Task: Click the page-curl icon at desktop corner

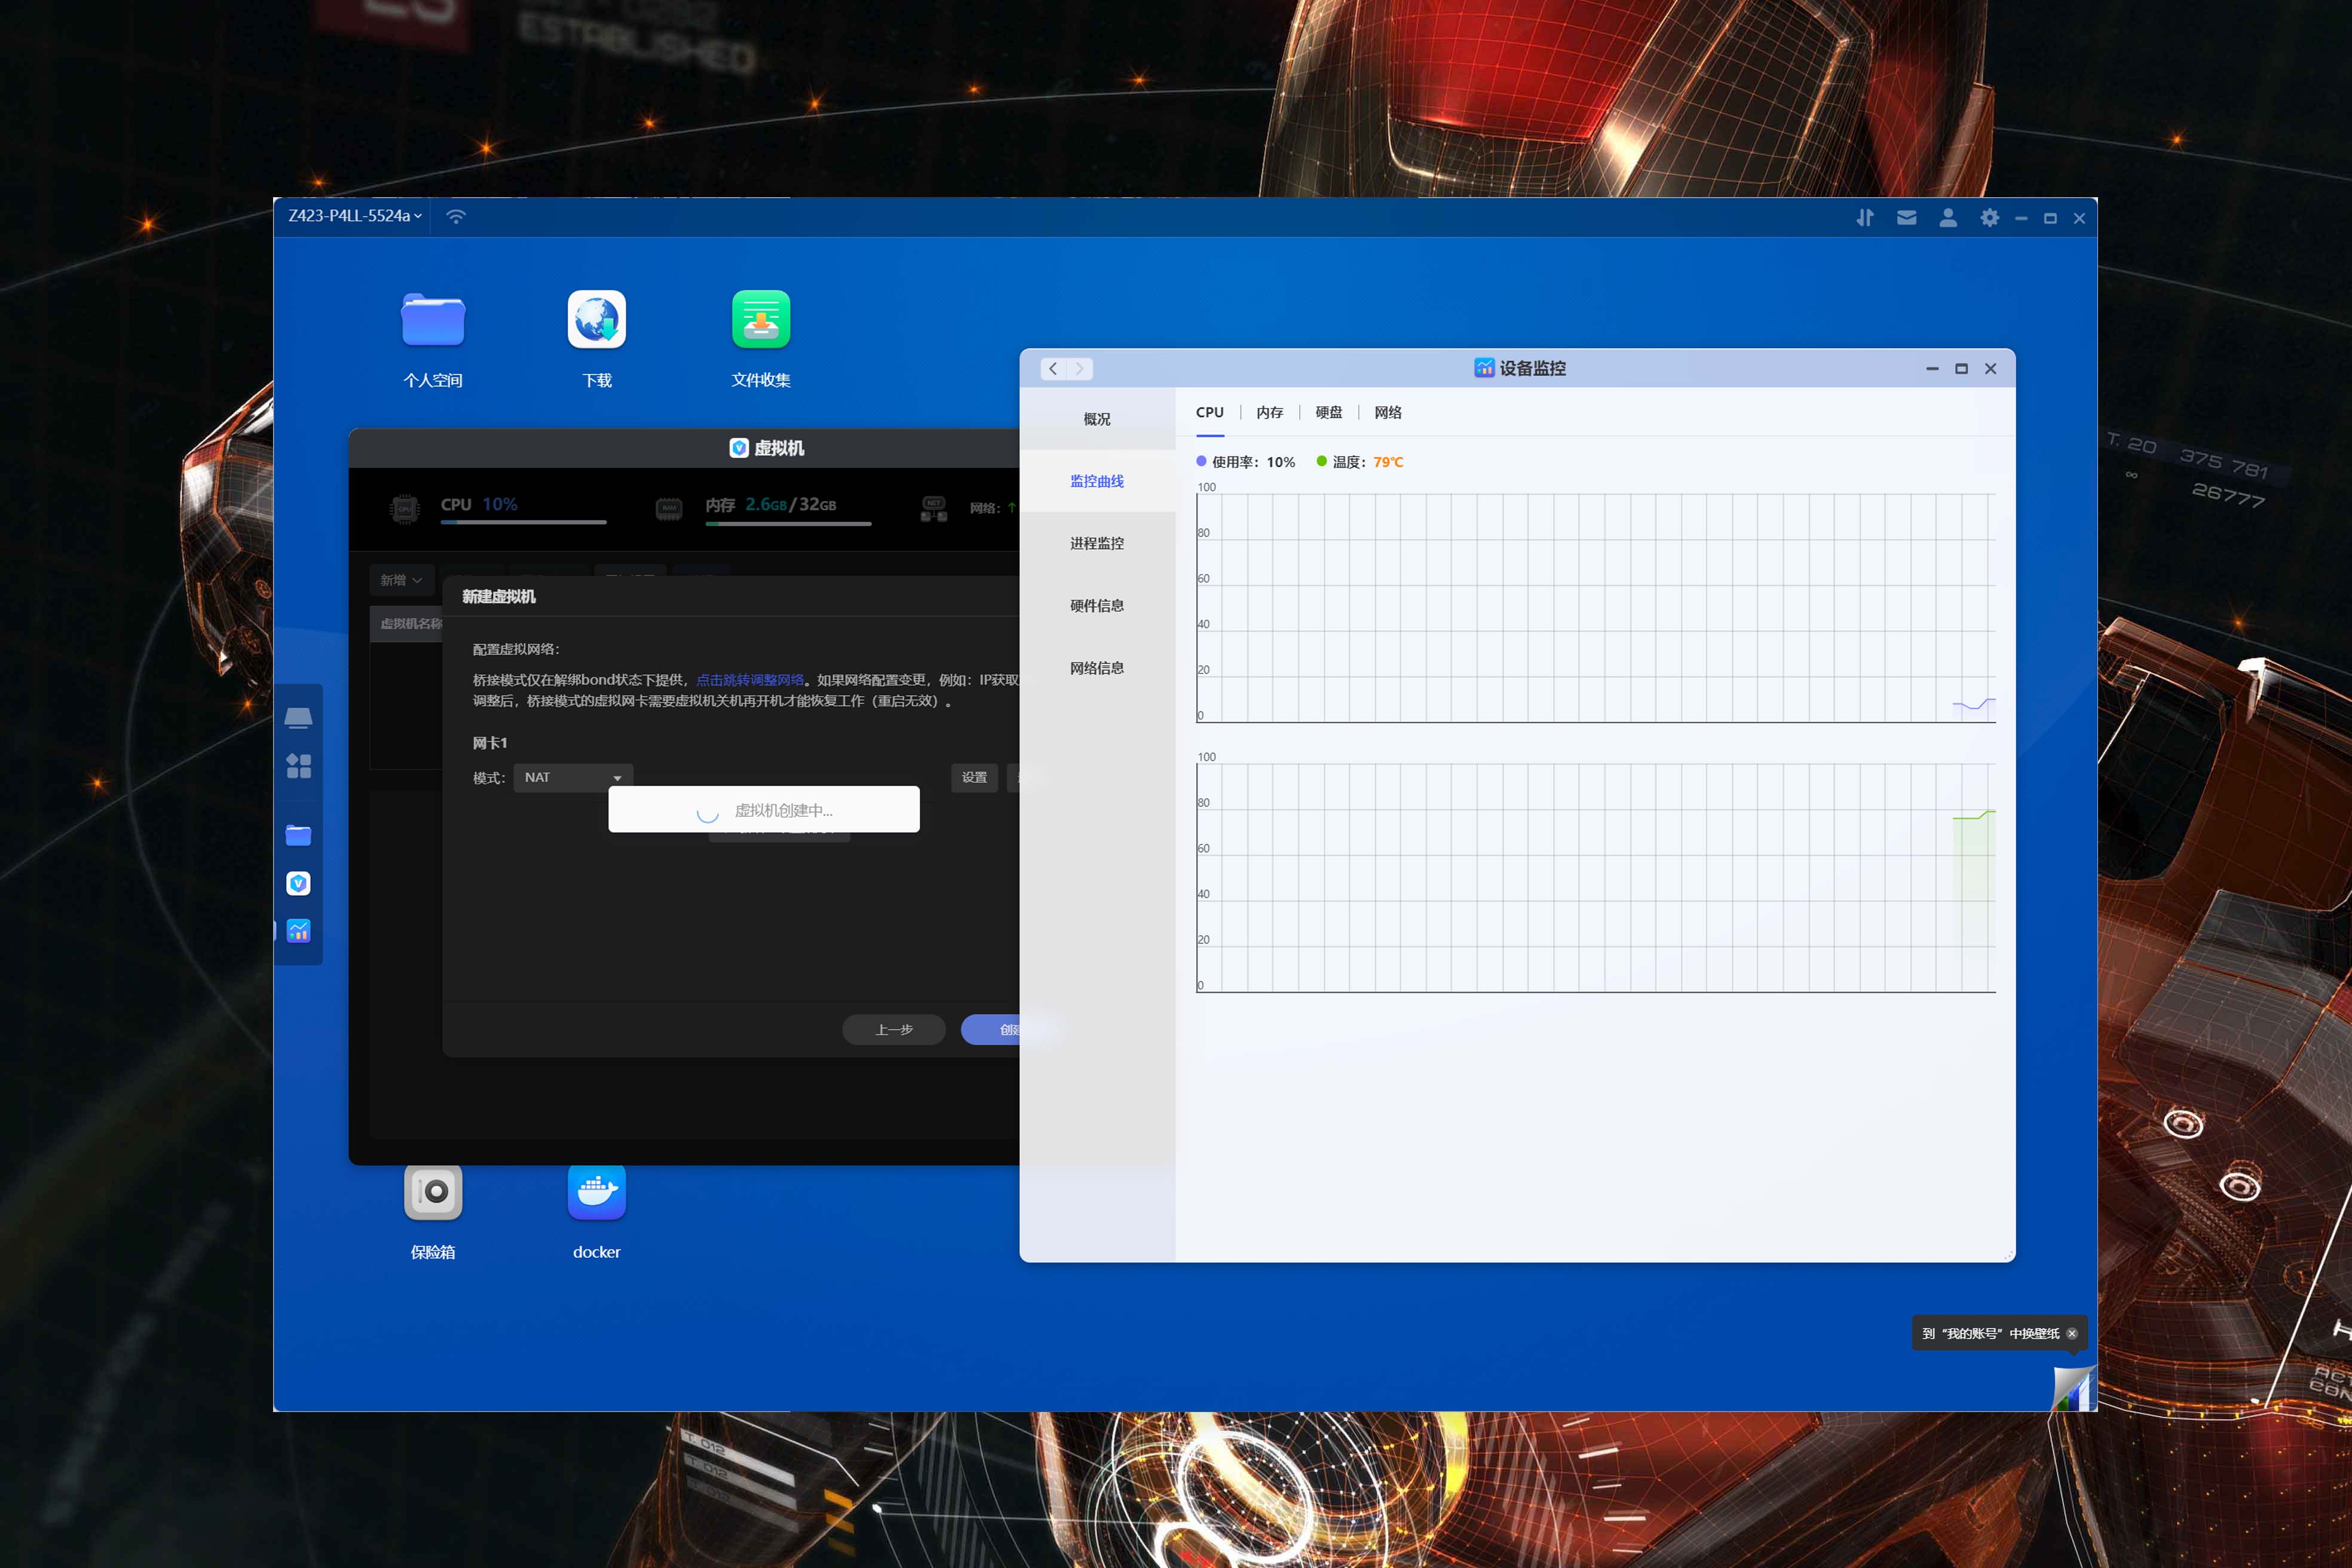Action: (x=2074, y=1388)
